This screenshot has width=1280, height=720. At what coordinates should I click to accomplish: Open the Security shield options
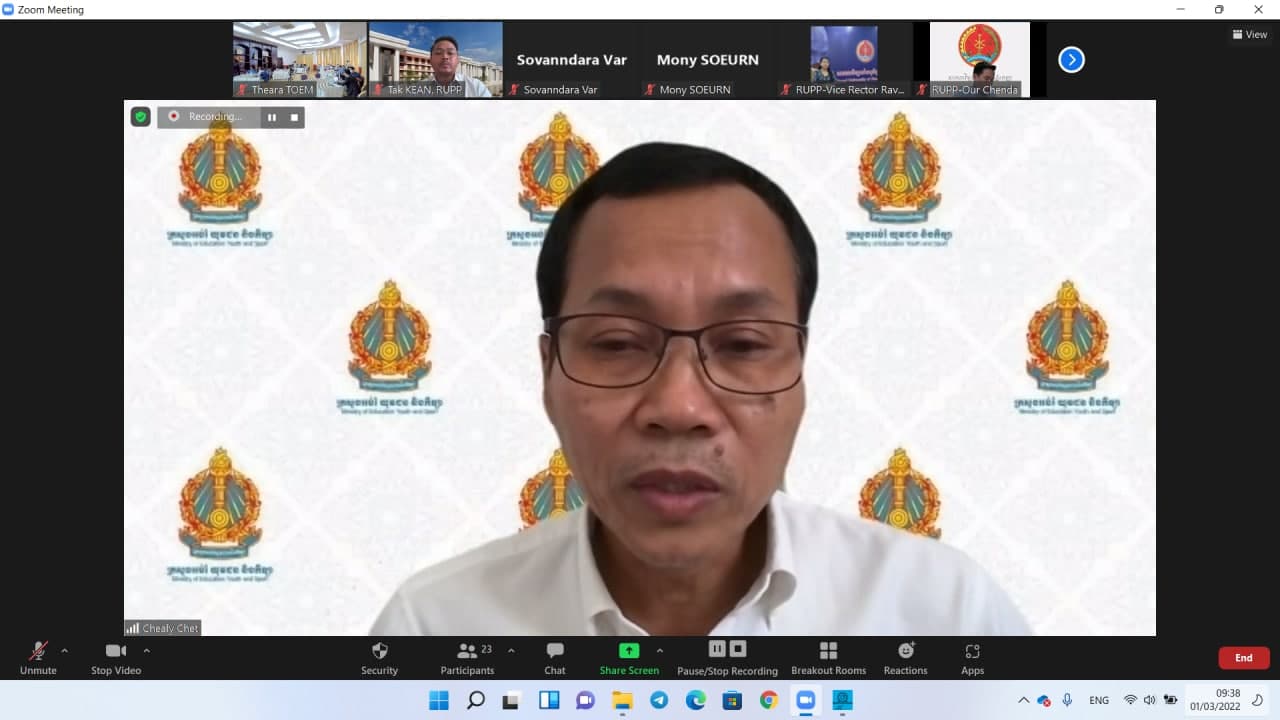point(379,658)
